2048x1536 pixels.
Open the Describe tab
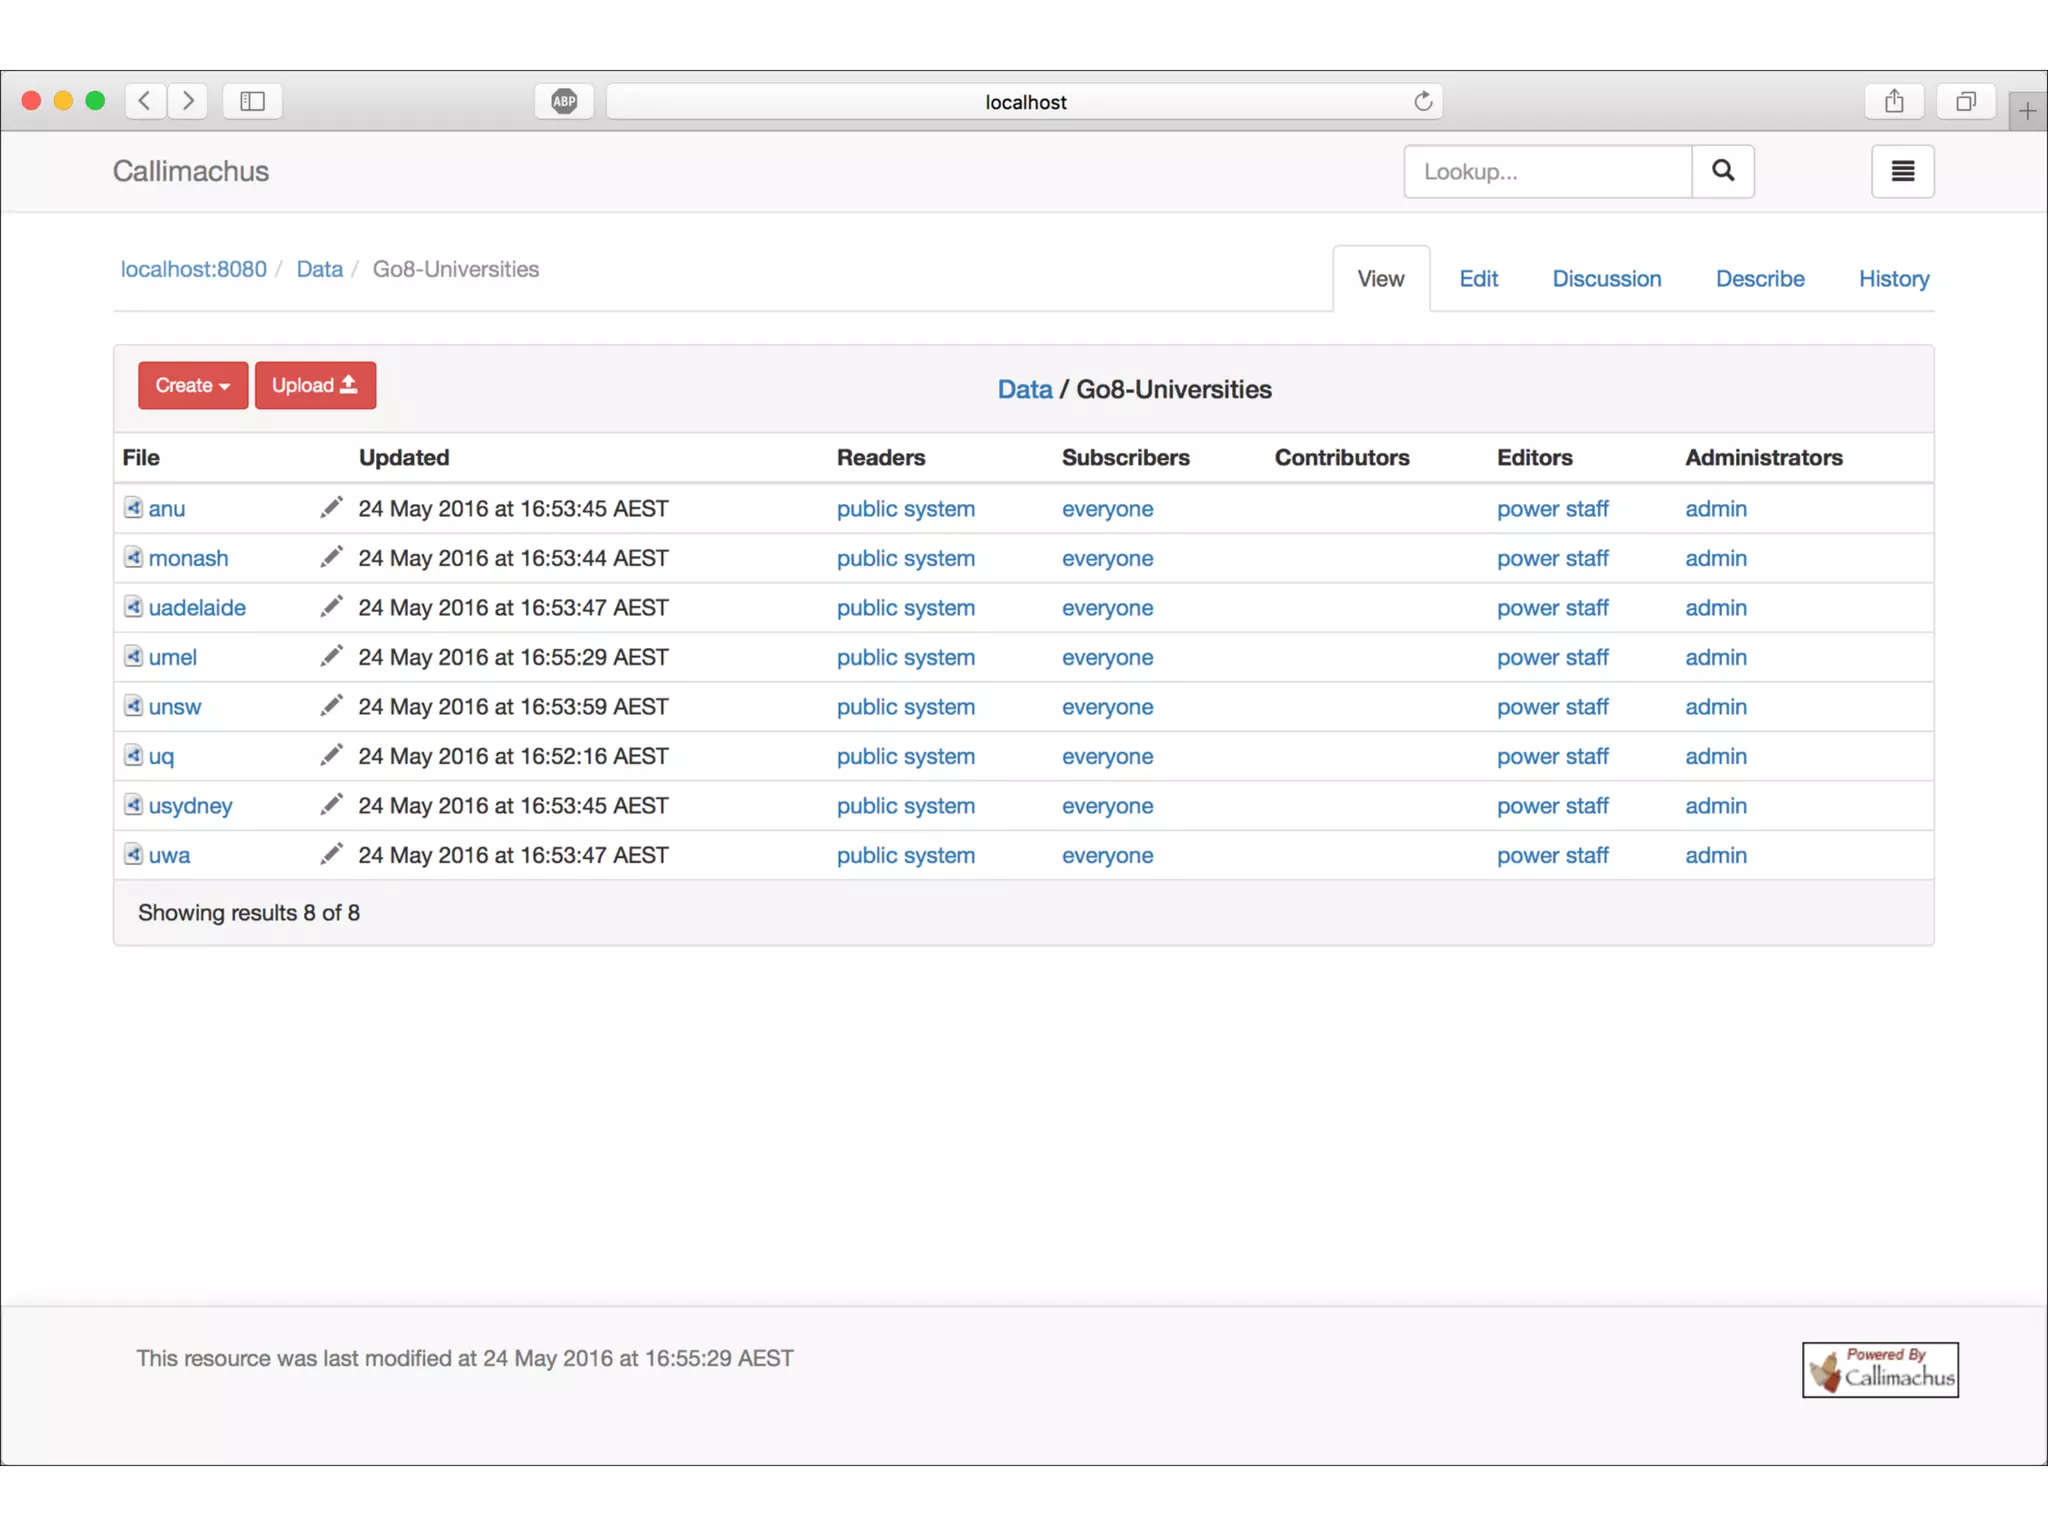[x=1759, y=279]
